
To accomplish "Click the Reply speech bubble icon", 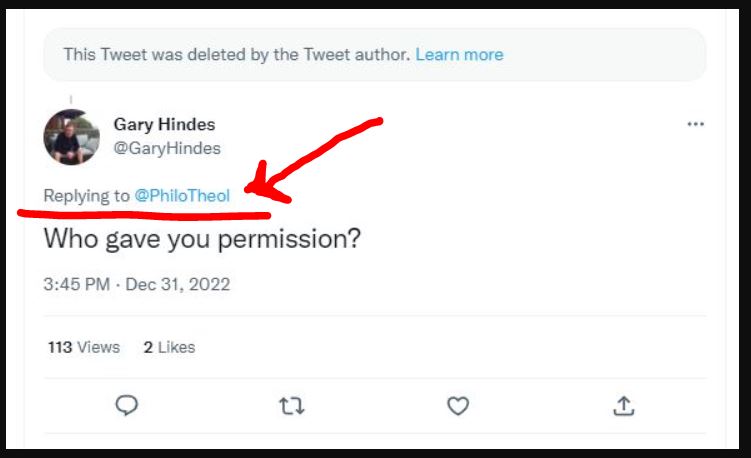I will point(127,405).
